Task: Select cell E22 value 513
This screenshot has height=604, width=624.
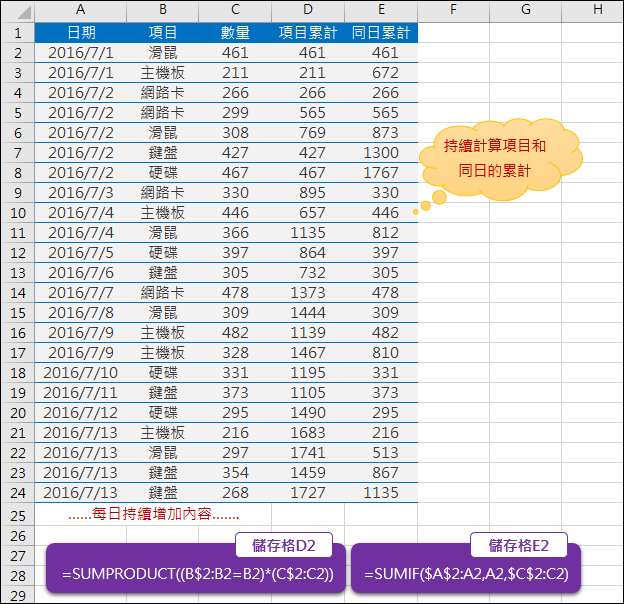Action: click(381, 453)
